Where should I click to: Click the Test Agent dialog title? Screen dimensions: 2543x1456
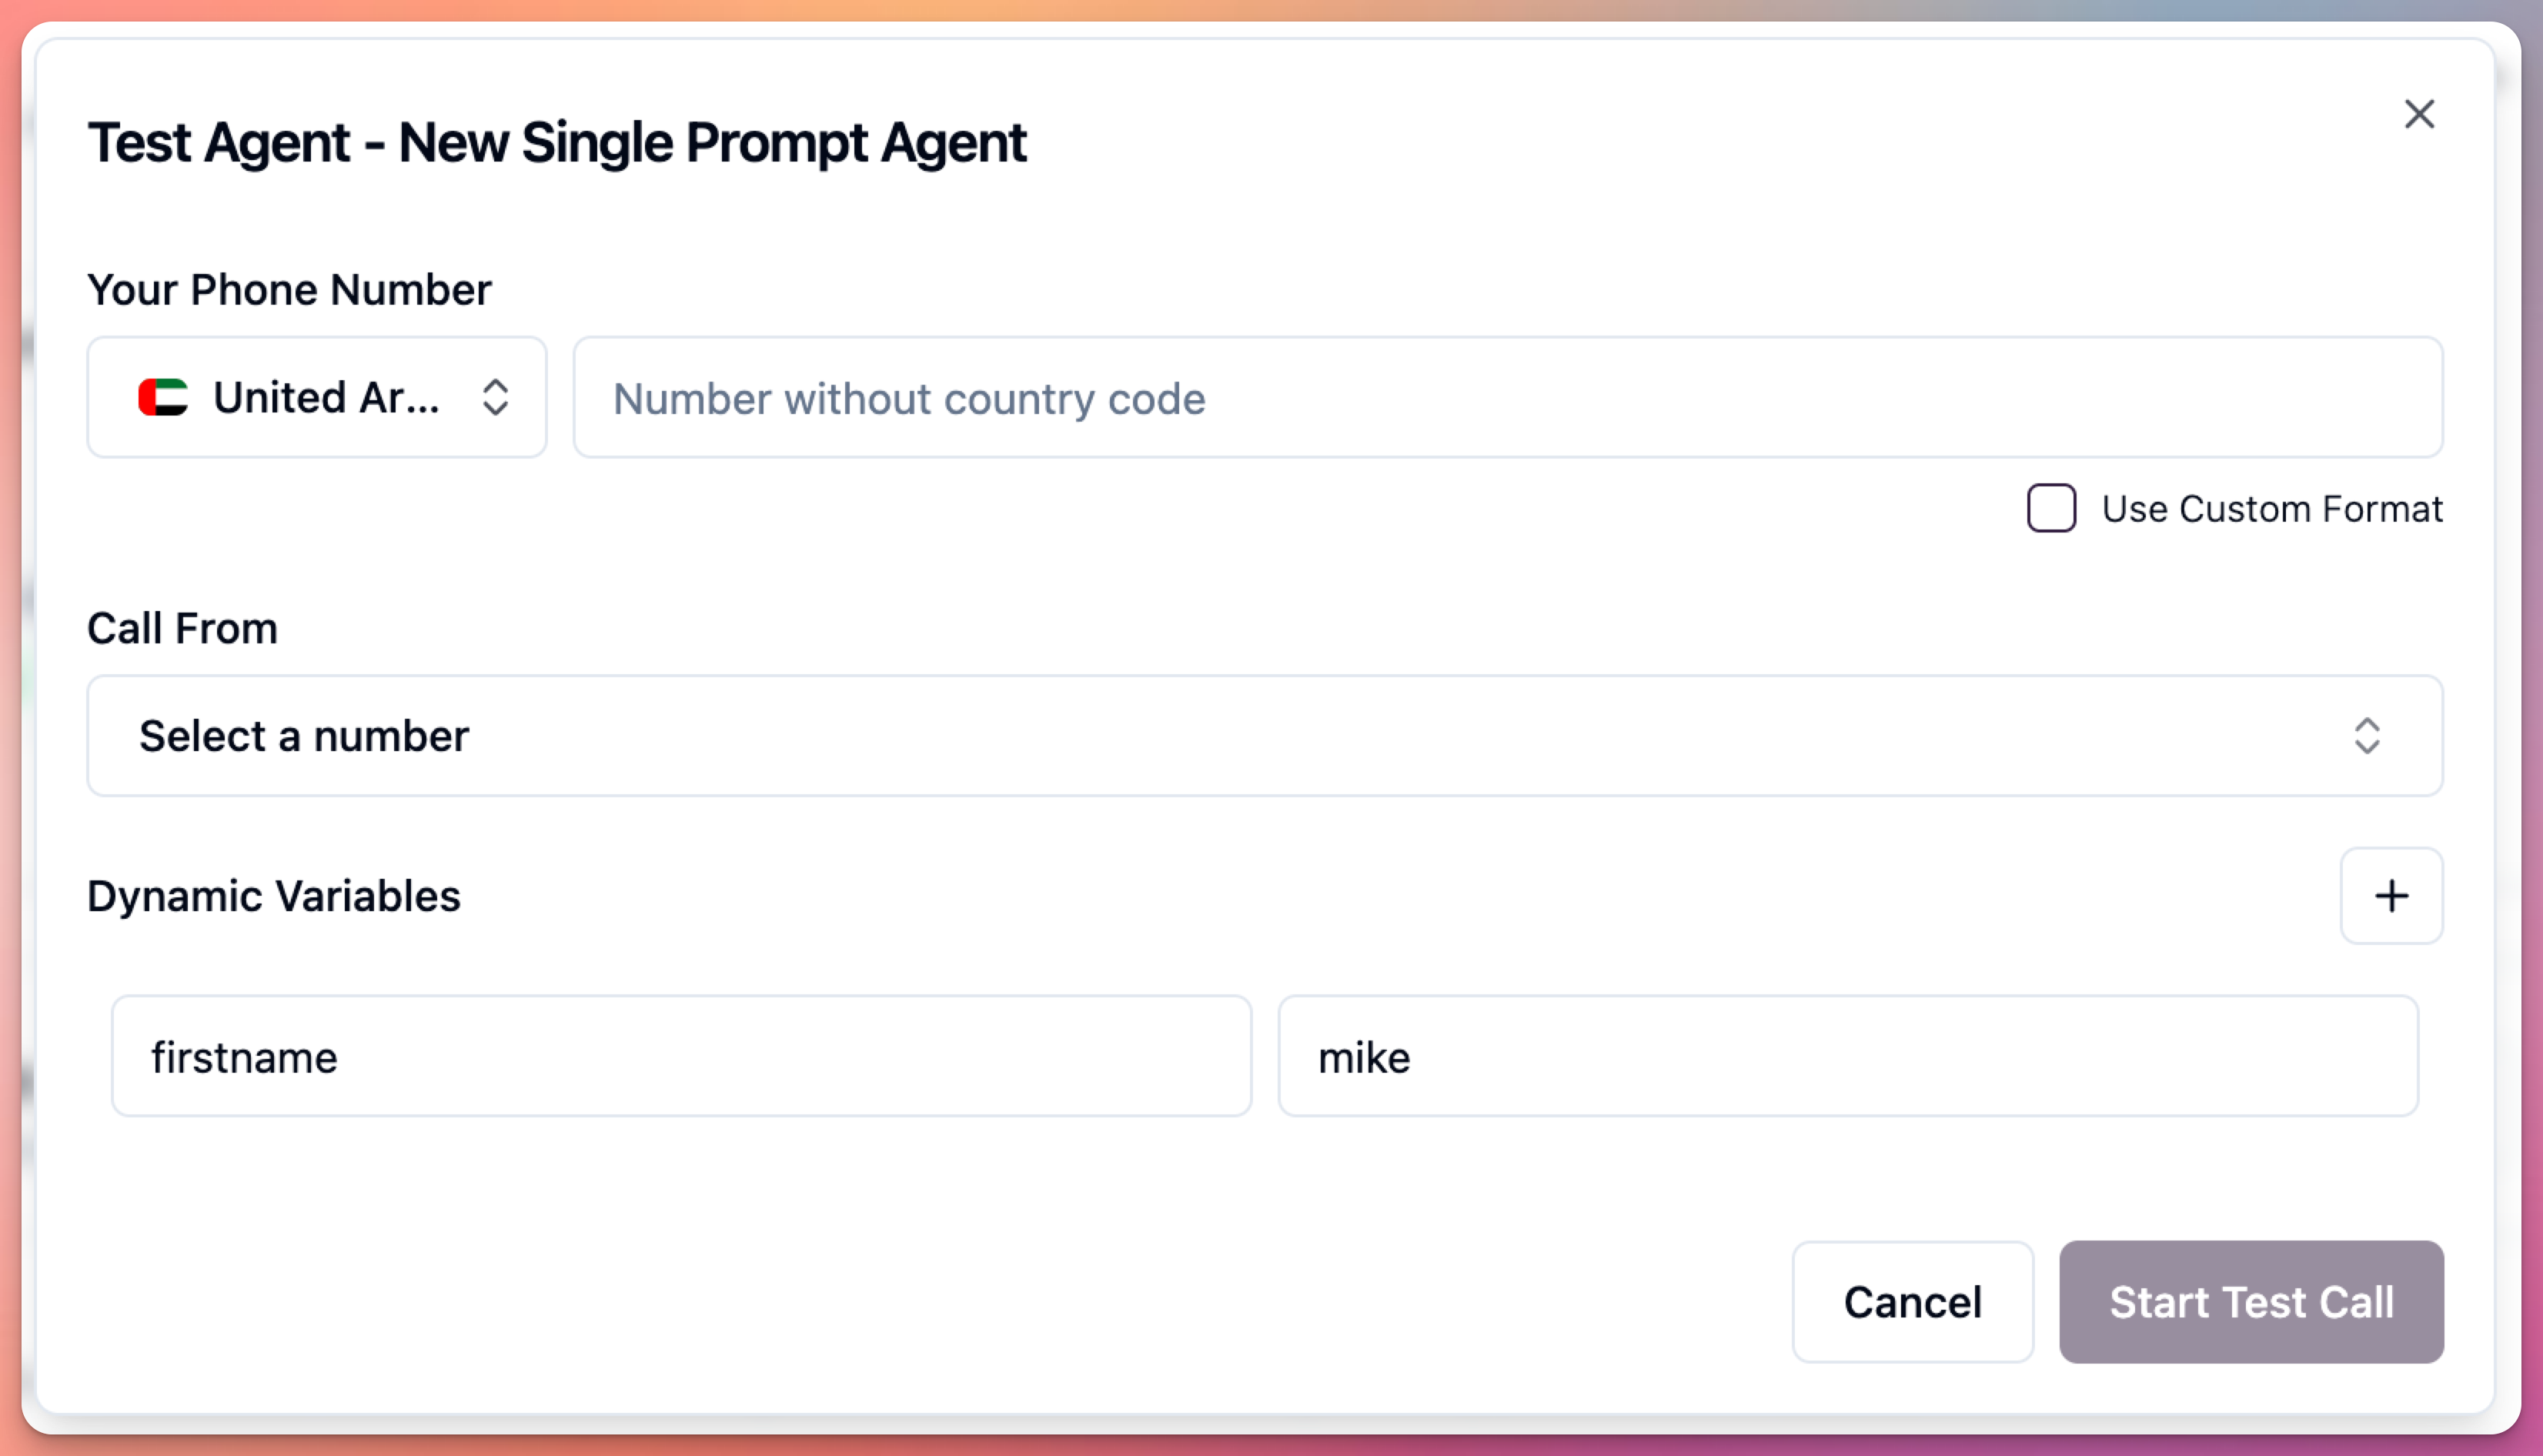point(557,141)
